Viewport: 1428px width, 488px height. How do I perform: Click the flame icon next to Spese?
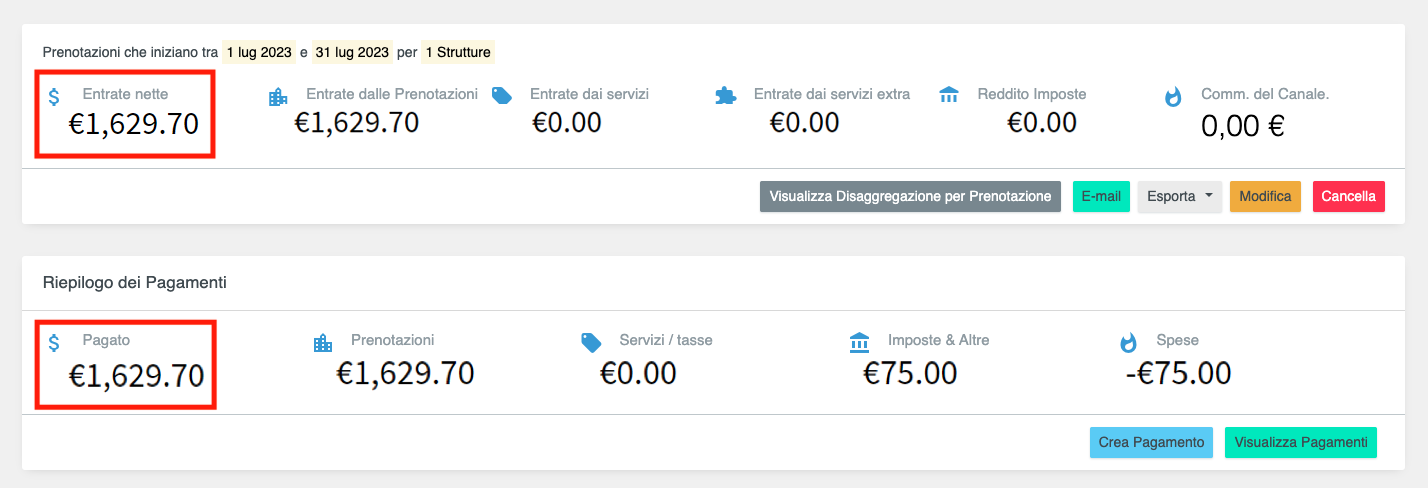(x=1128, y=343)
